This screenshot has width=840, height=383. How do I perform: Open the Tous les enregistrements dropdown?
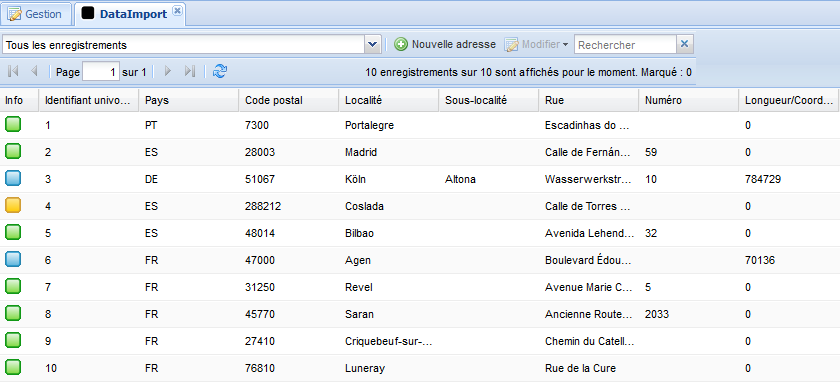click(x=373, y=45)
